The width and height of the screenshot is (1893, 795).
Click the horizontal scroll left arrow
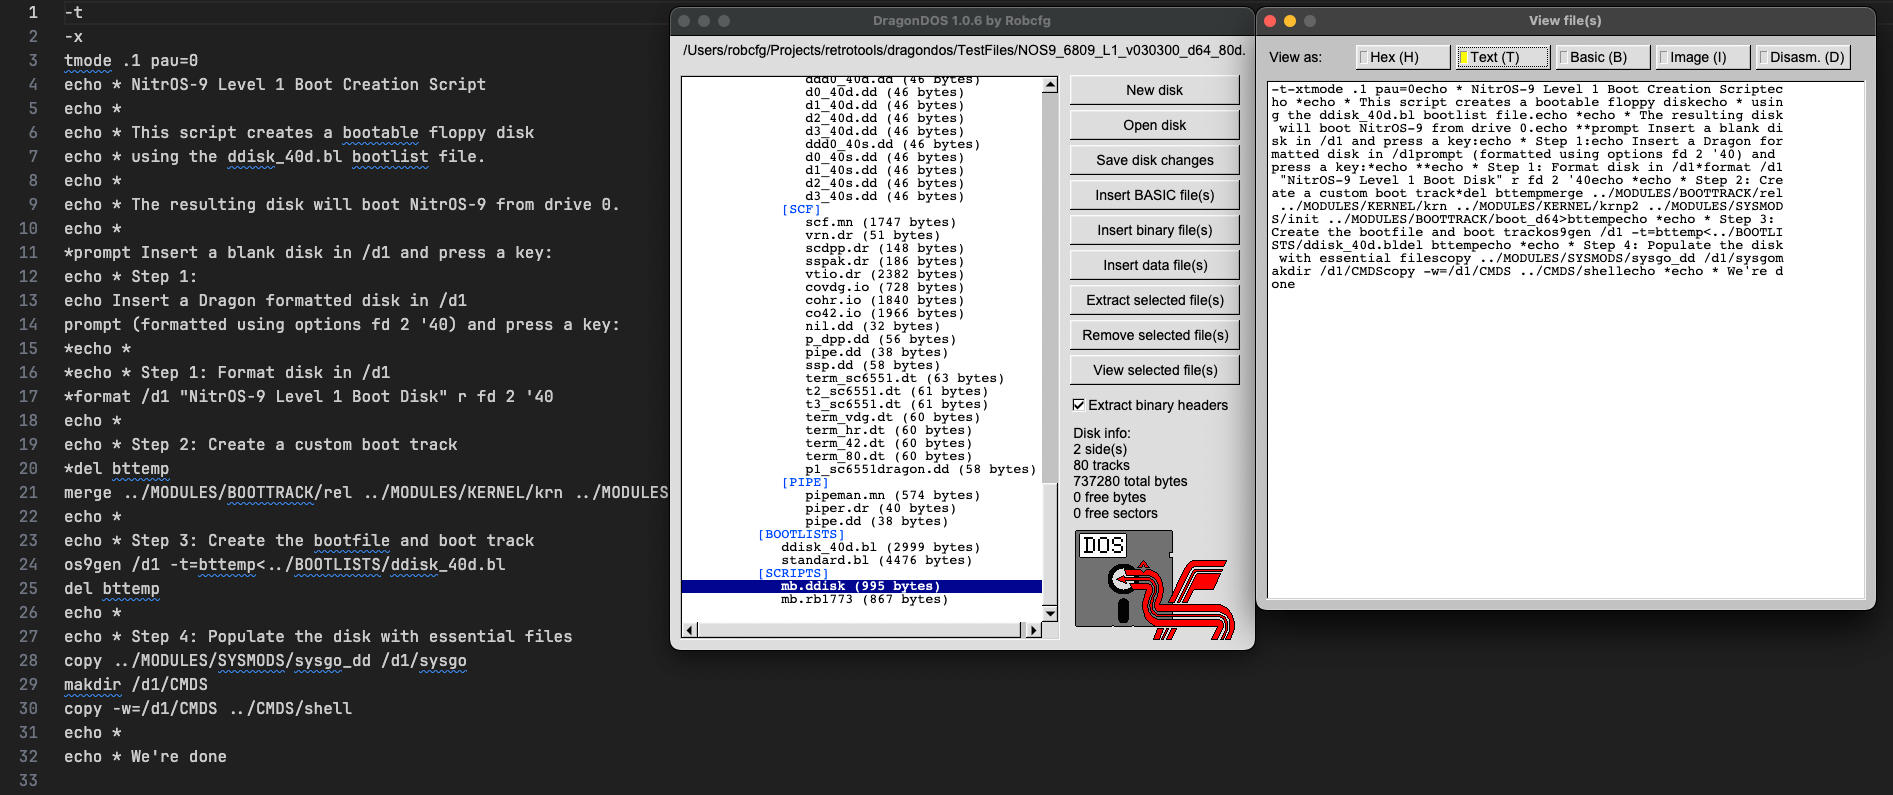coord(689,630)
